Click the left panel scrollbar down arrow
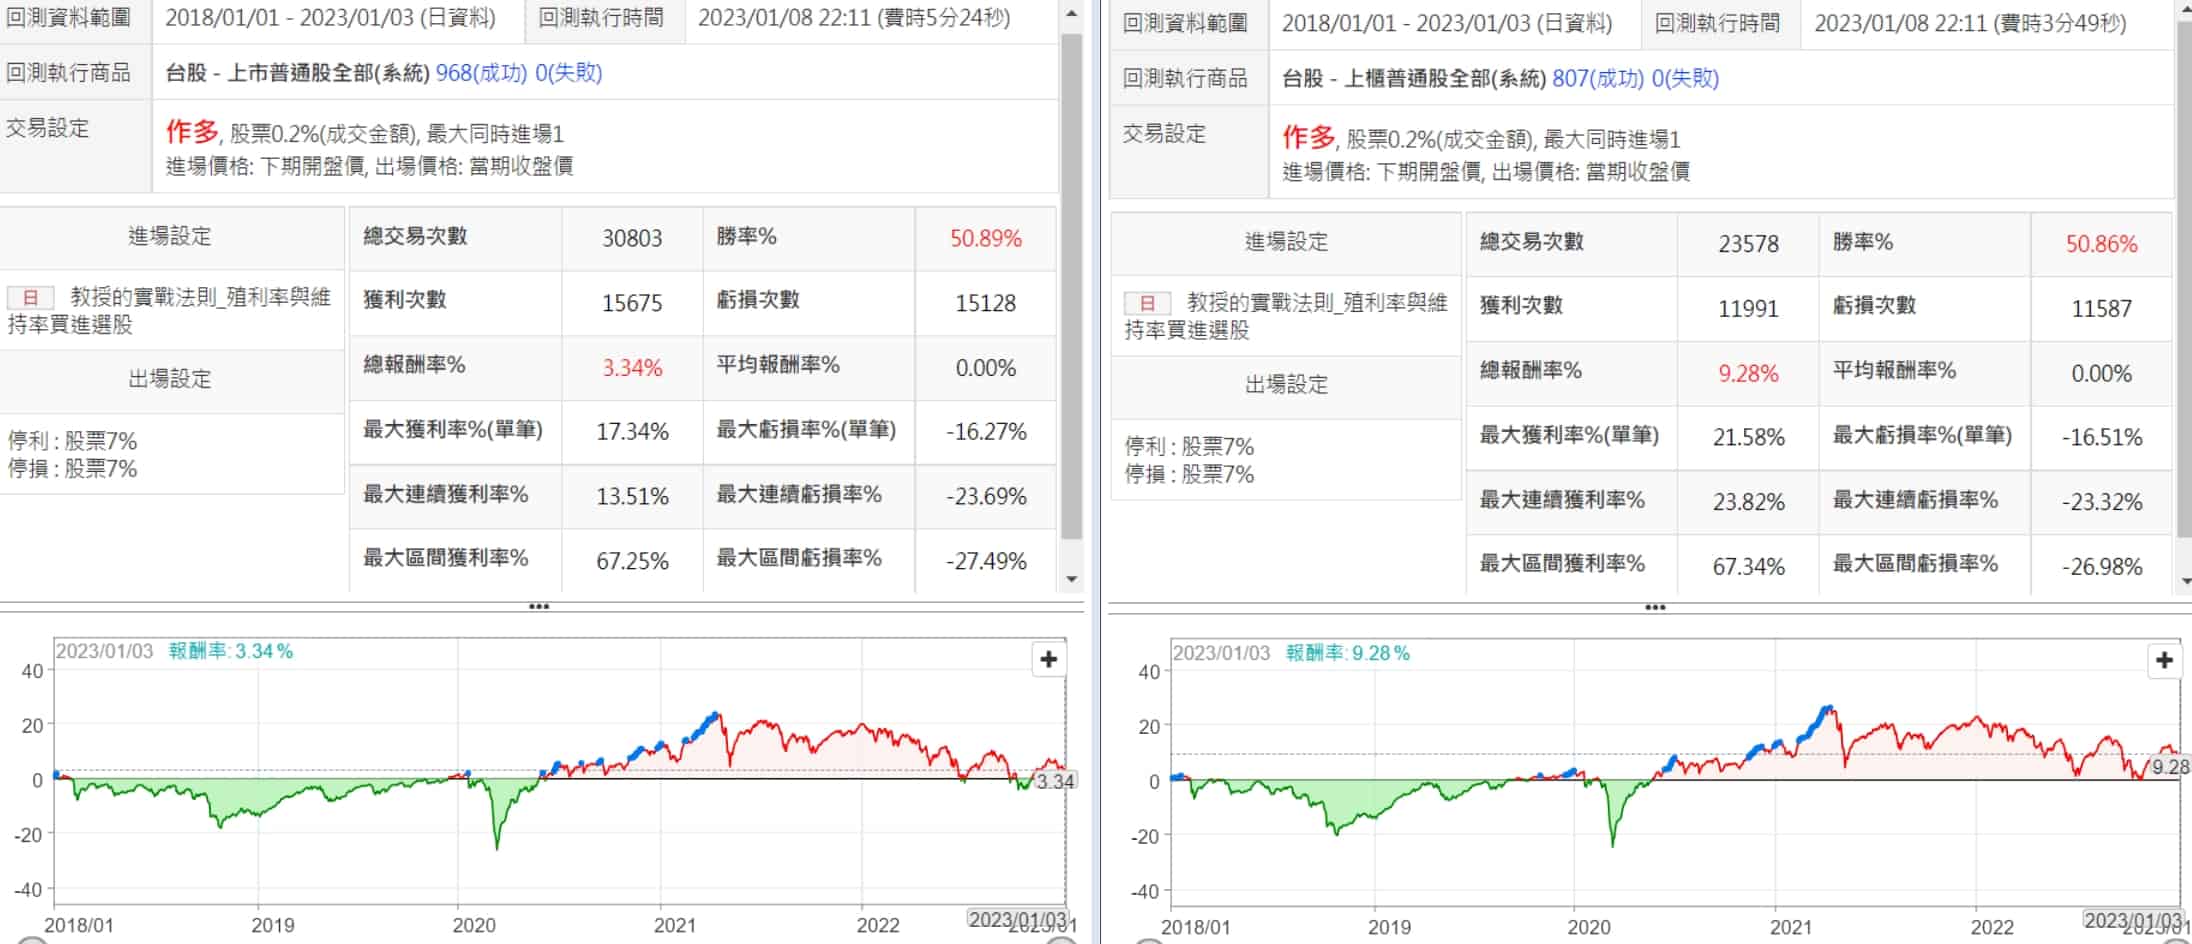 tap(1071, 579)
